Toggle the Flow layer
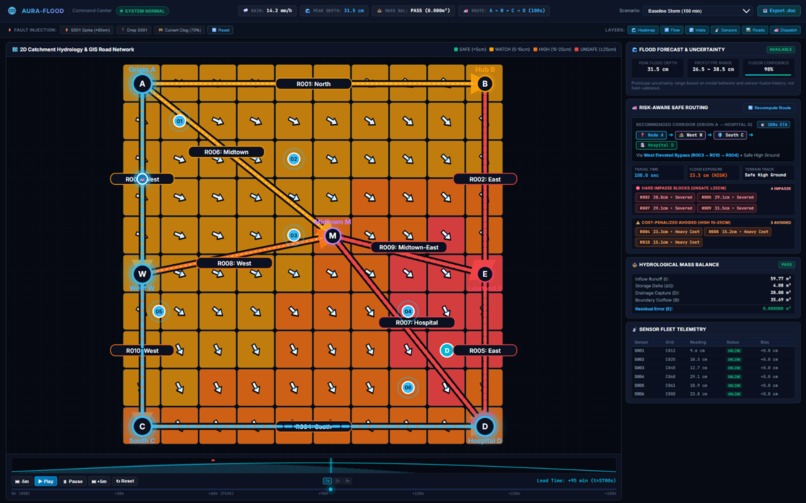Viewport: 806px width, 503px height. [x=672, y=30]
